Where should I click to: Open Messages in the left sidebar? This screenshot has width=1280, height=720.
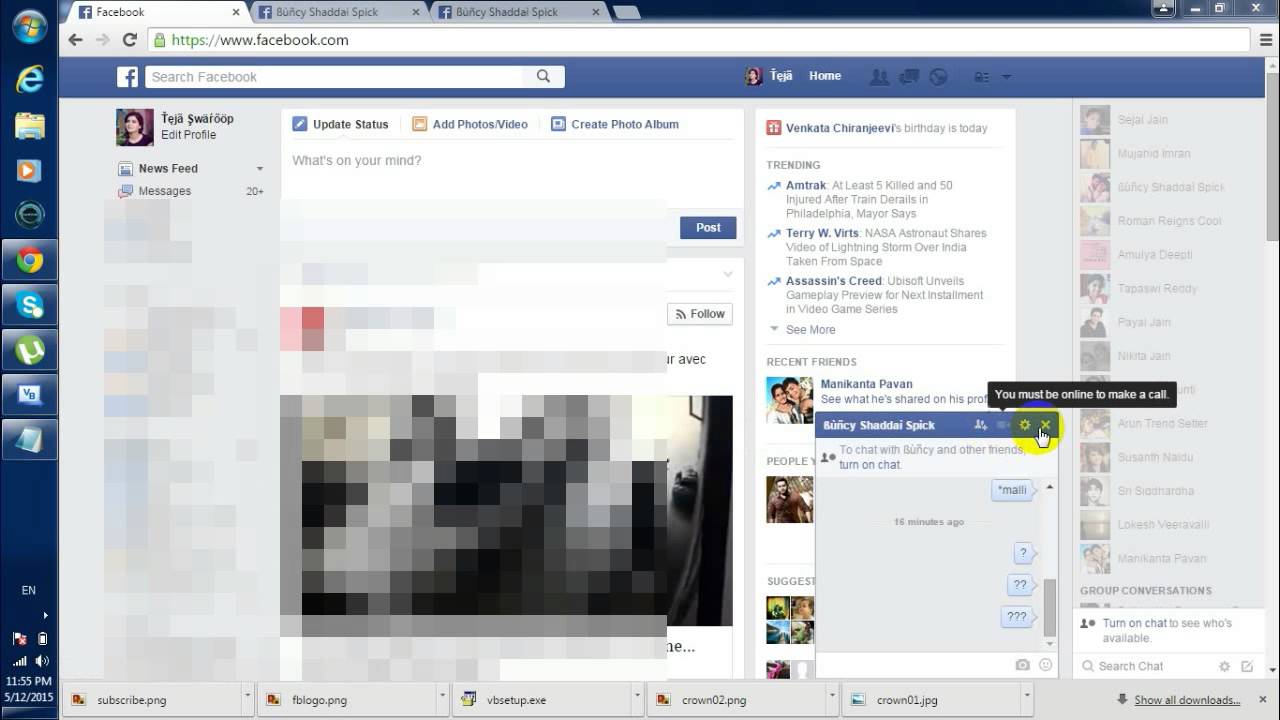pyautogui.click(x=165, y=191)
